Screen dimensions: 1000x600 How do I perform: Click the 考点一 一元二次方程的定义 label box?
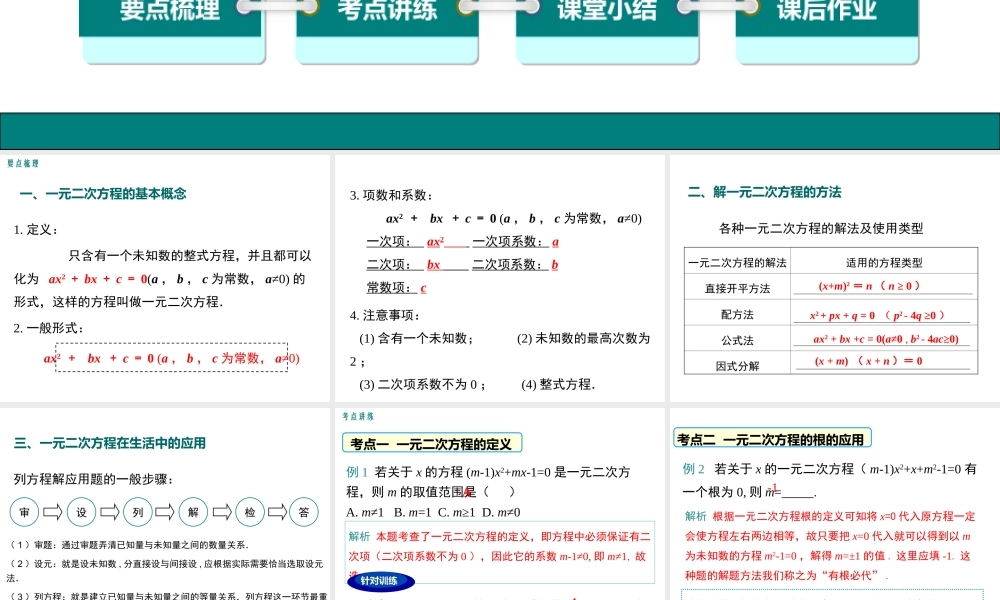point(432,443)
